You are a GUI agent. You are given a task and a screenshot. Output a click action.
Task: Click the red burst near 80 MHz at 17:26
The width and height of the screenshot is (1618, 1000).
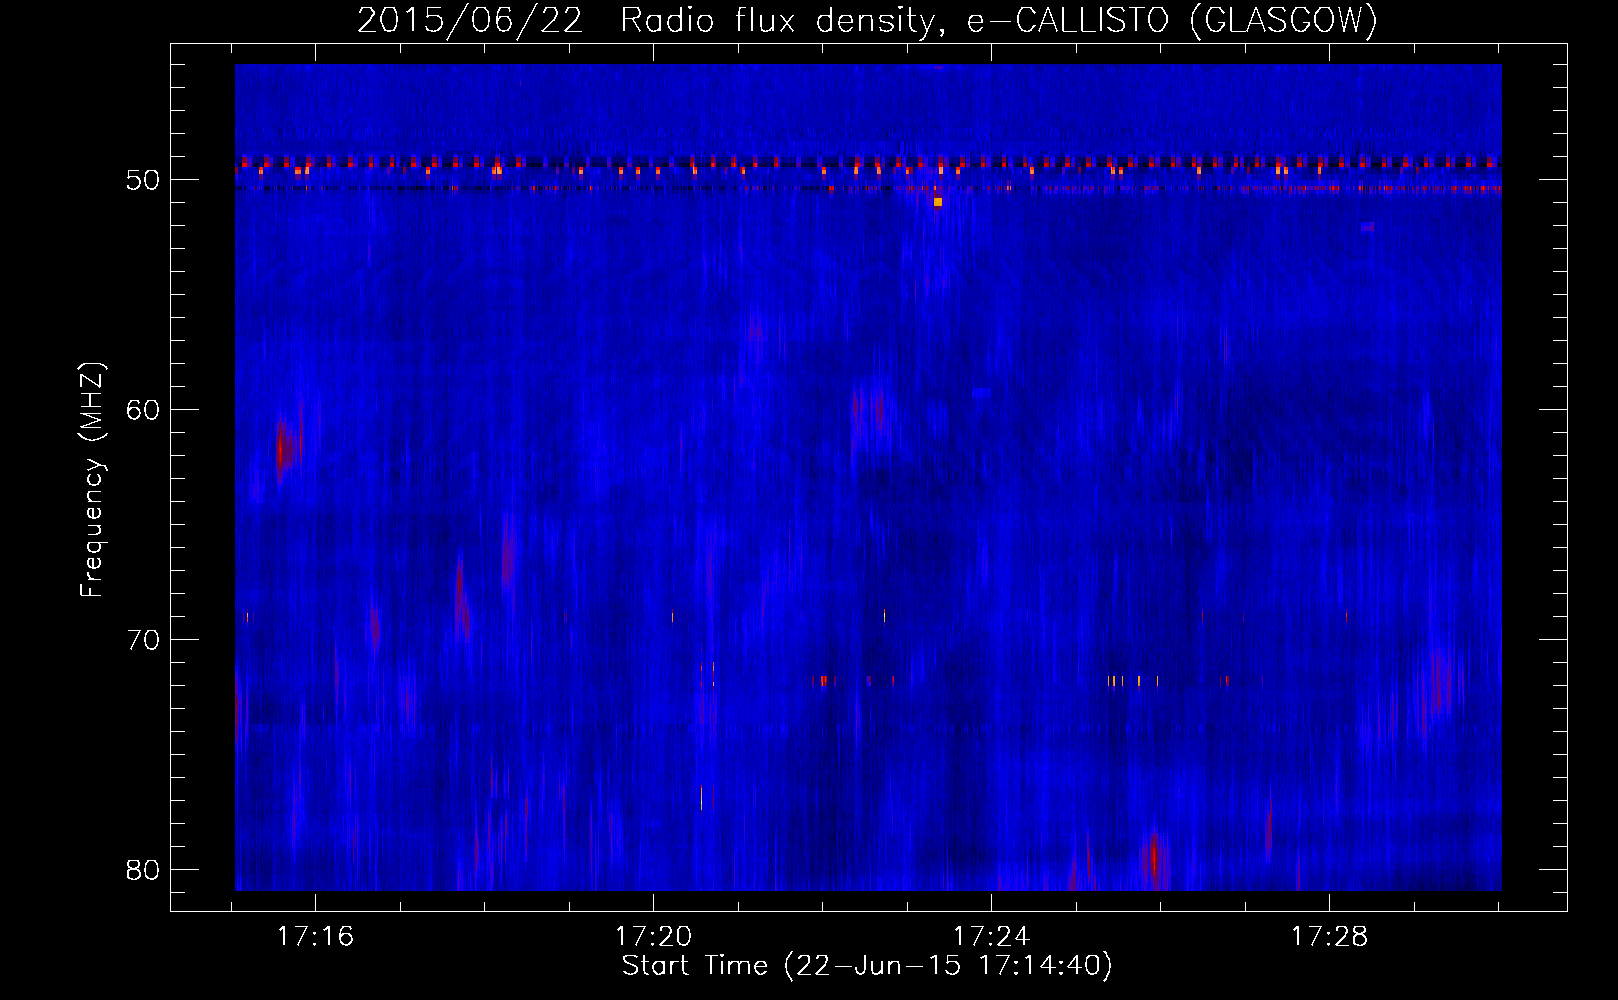[1154, 858]
